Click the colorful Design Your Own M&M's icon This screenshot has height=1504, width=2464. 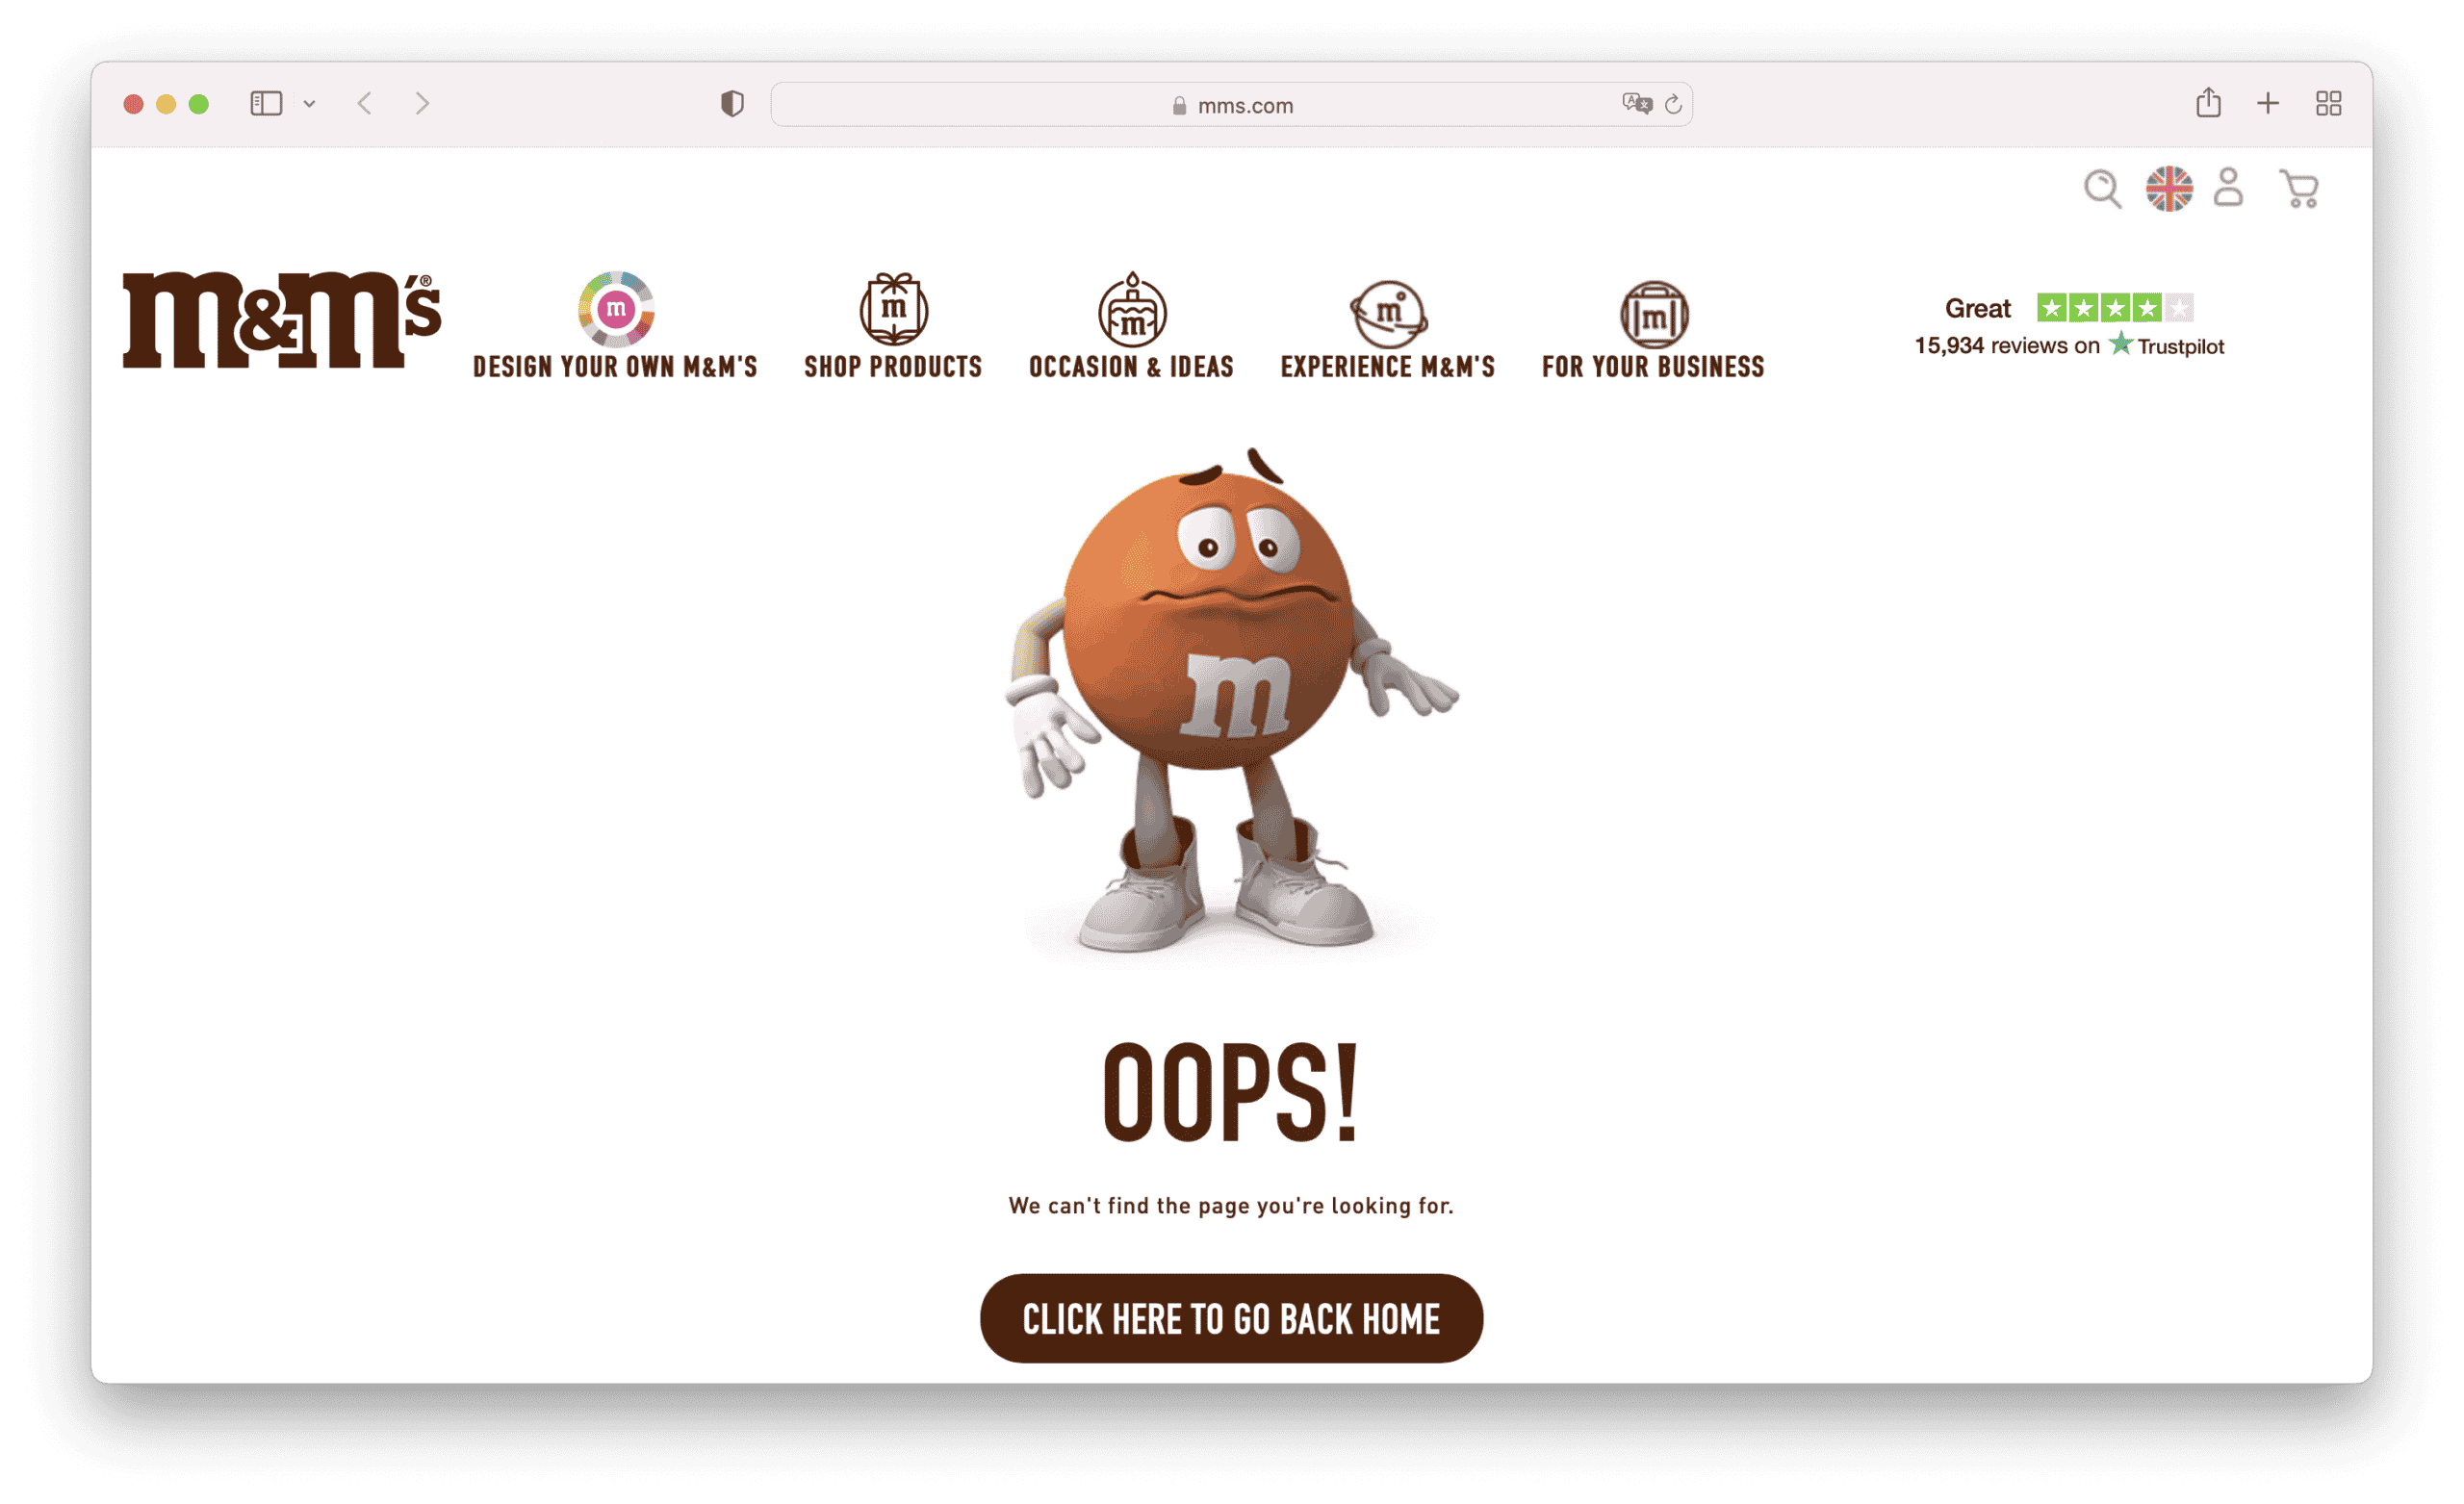615,308
